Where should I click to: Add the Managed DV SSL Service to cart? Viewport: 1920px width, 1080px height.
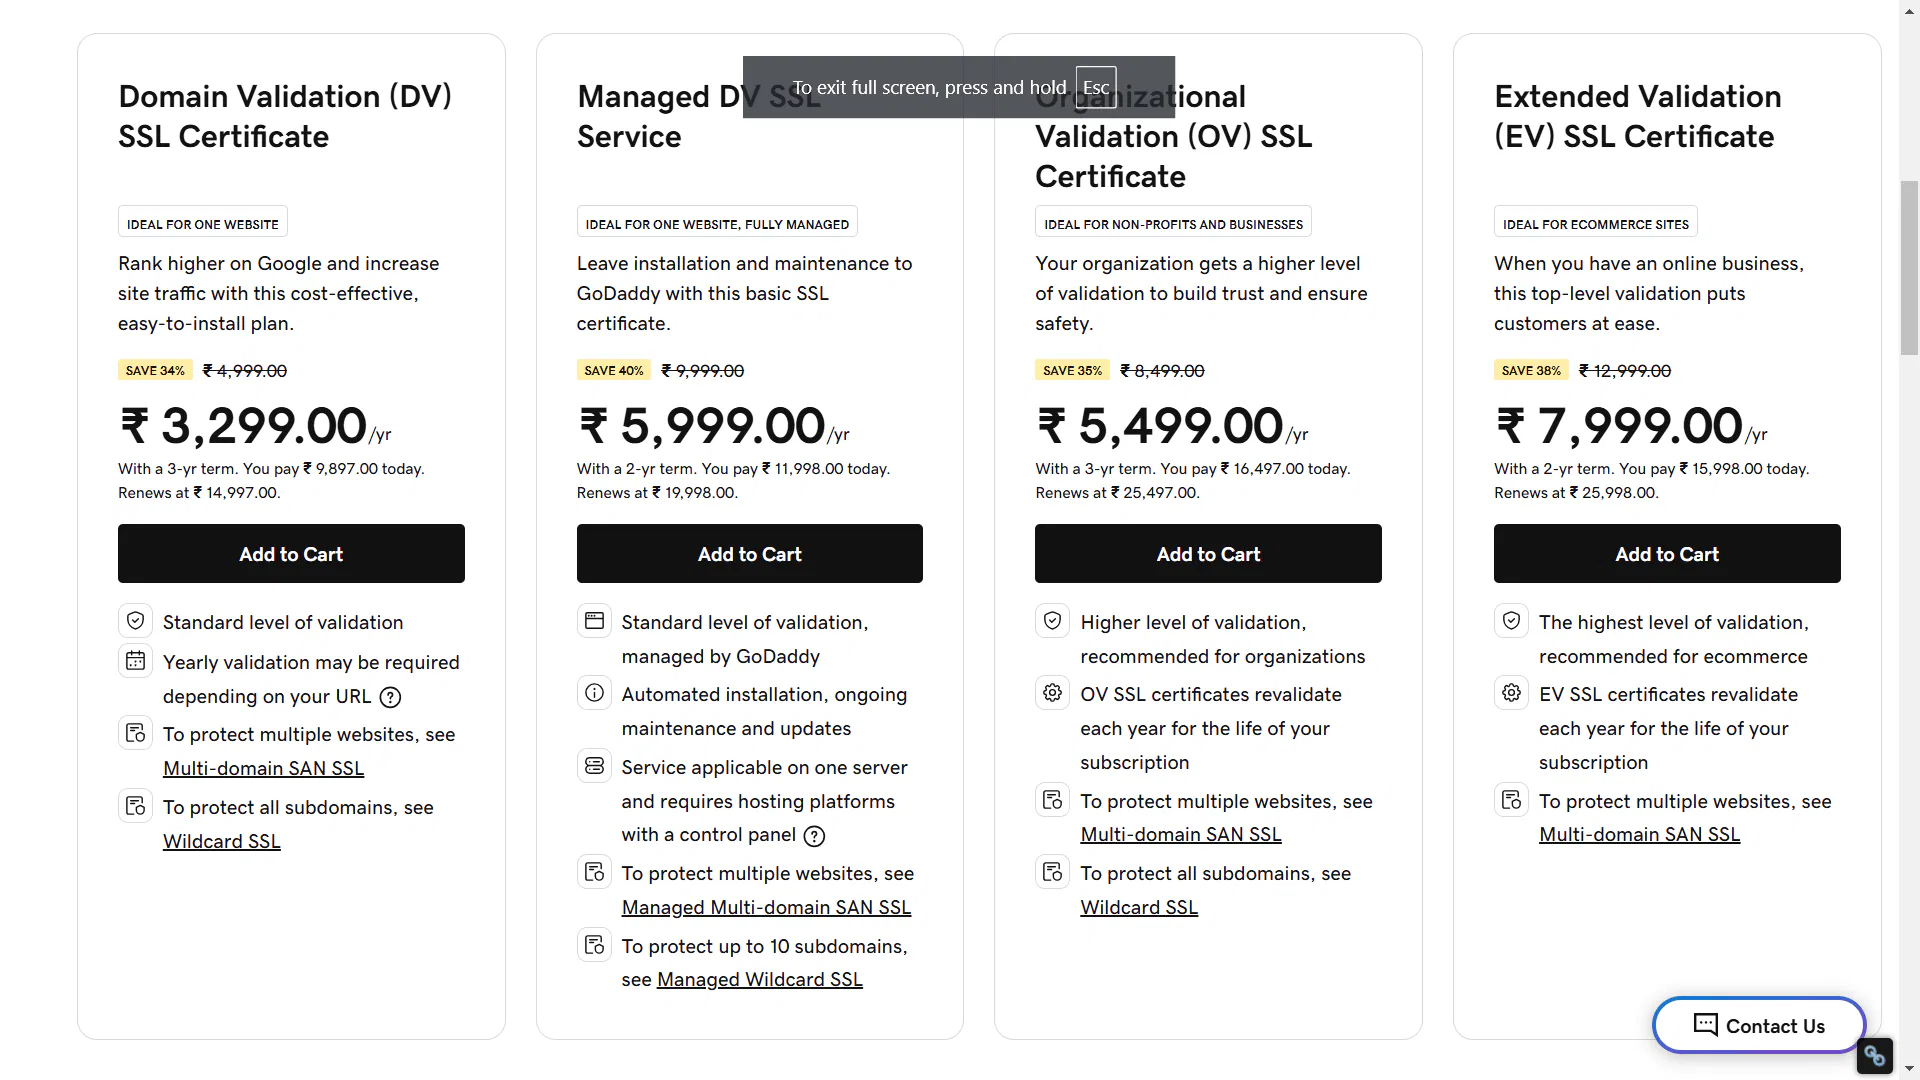click(749, 554)
